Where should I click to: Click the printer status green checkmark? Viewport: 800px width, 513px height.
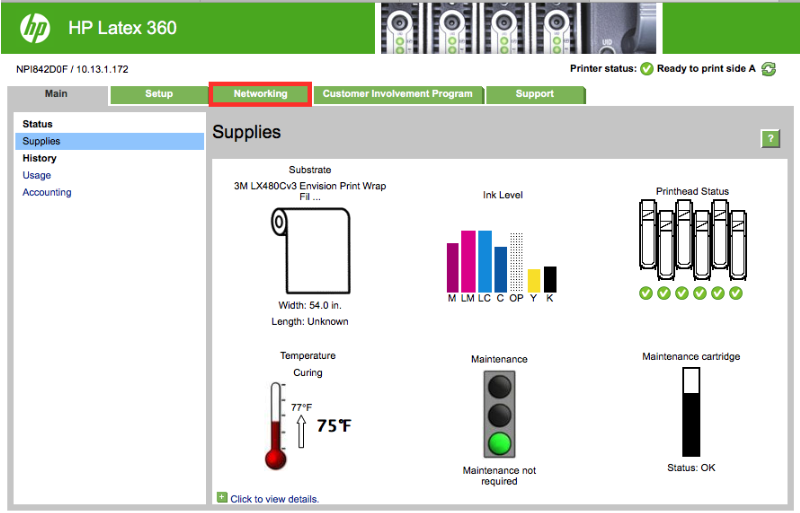coord(646,69)
